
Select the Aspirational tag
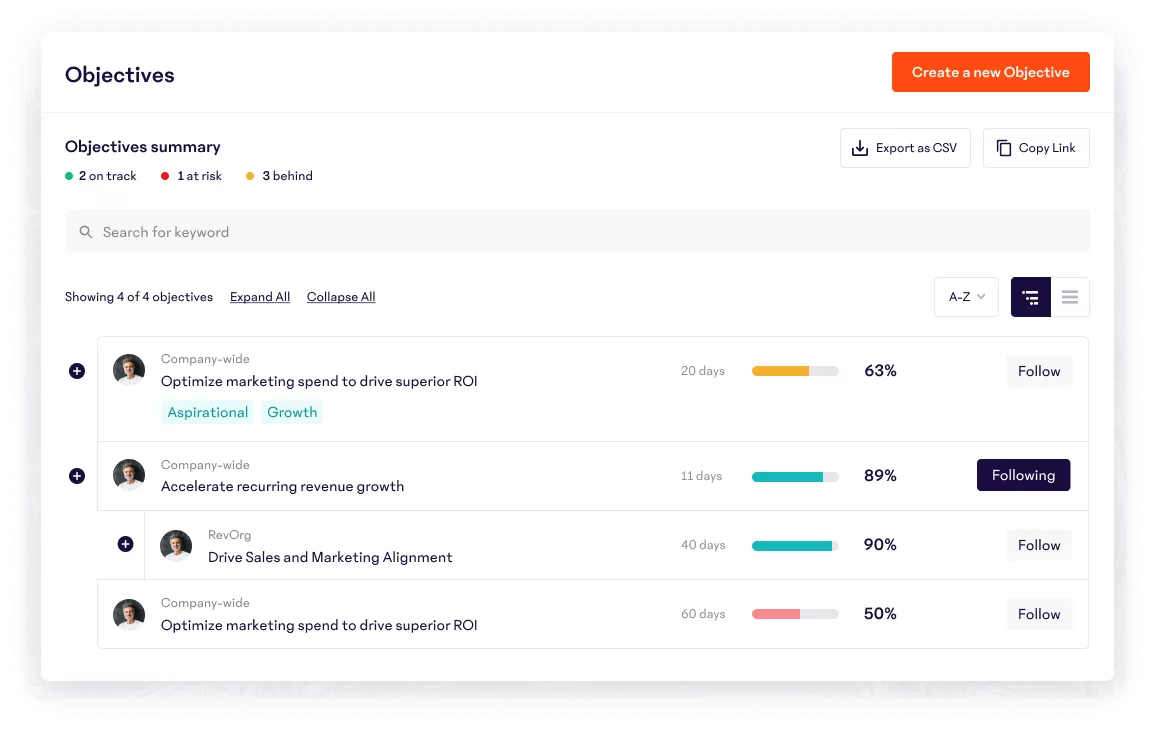[207, 412]
